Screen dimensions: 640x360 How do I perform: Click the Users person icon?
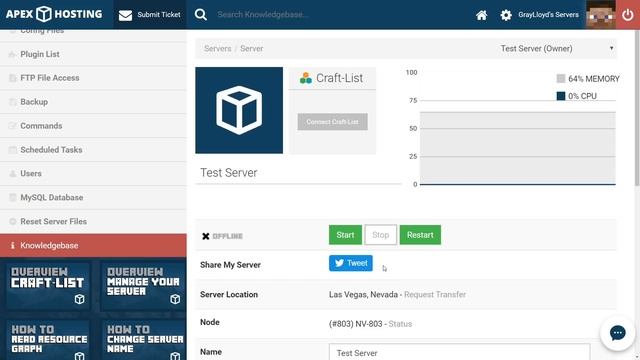click(12, 173)
